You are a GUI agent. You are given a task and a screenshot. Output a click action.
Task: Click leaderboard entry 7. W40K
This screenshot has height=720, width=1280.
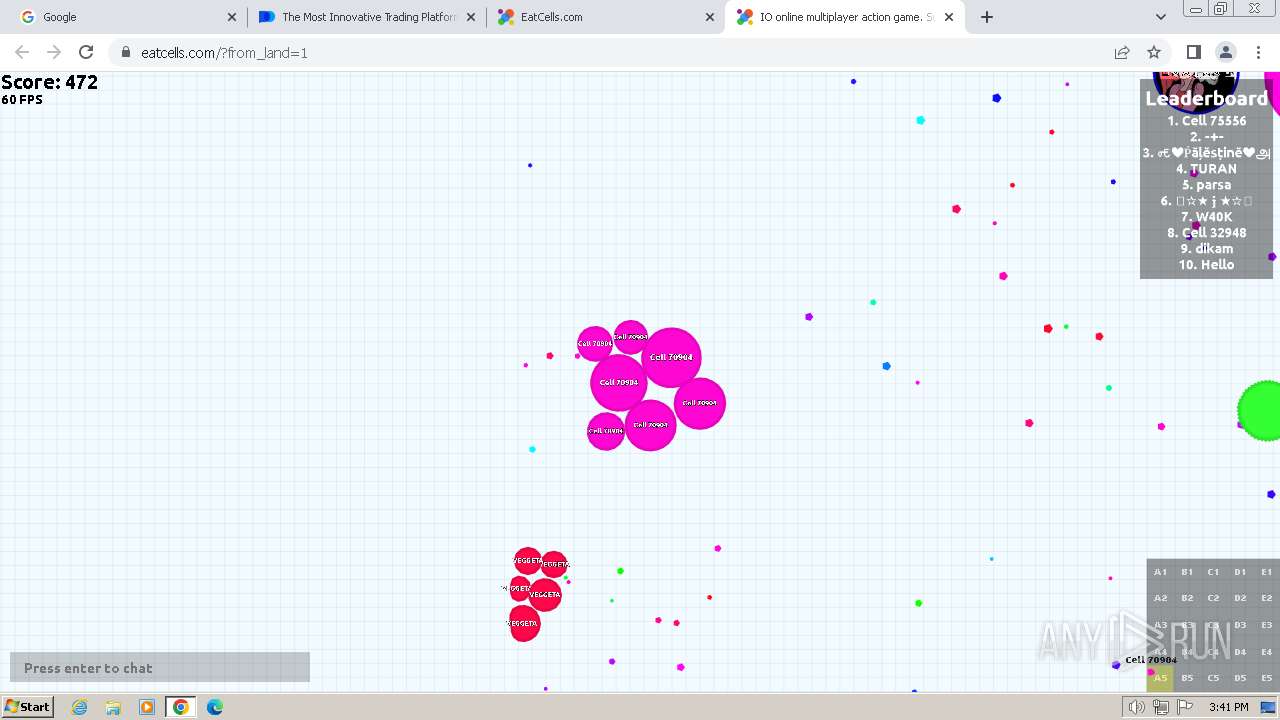pyautogui.click(x=1206, y=217)
